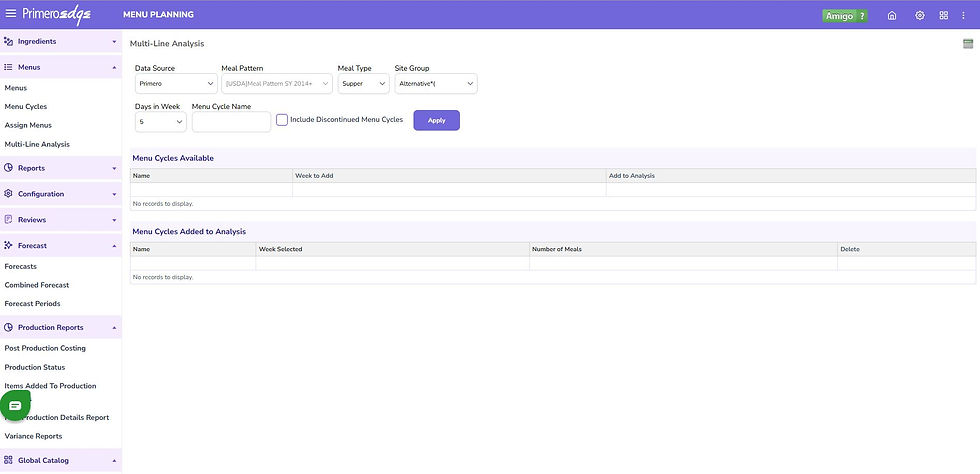Open the Meal Pattern dropdown
The width and height of the screenshot is (980, 474).
coord(277,84)
